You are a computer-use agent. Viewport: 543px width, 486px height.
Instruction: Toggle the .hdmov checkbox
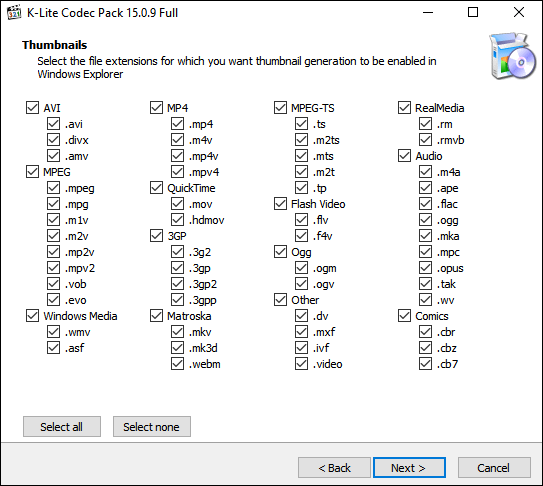(177, 220)
